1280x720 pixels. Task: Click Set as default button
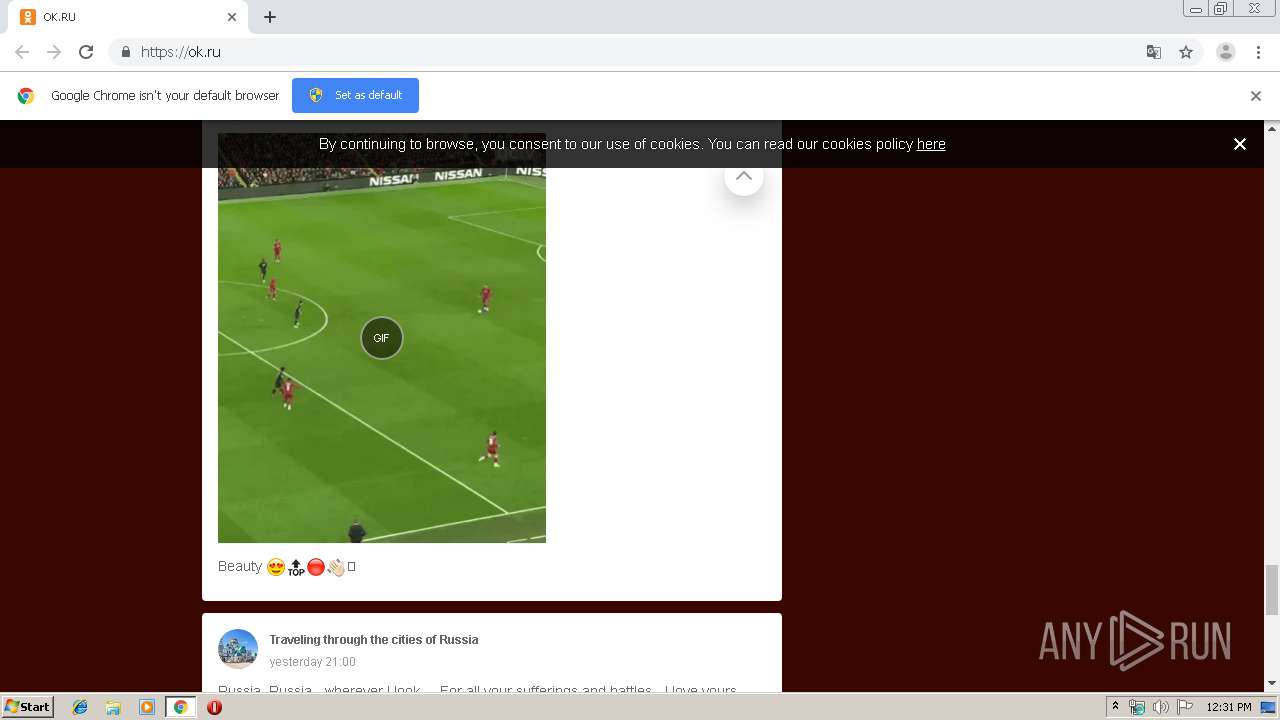click(x=355, y=95)
